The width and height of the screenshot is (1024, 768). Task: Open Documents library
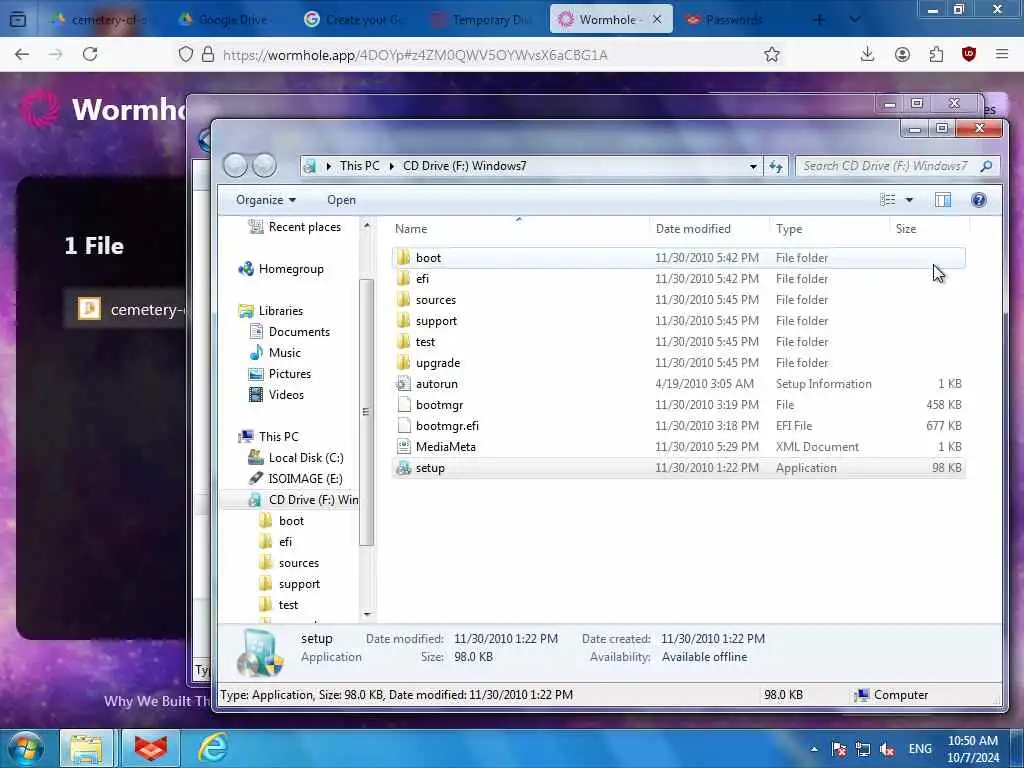pos(289,332)
